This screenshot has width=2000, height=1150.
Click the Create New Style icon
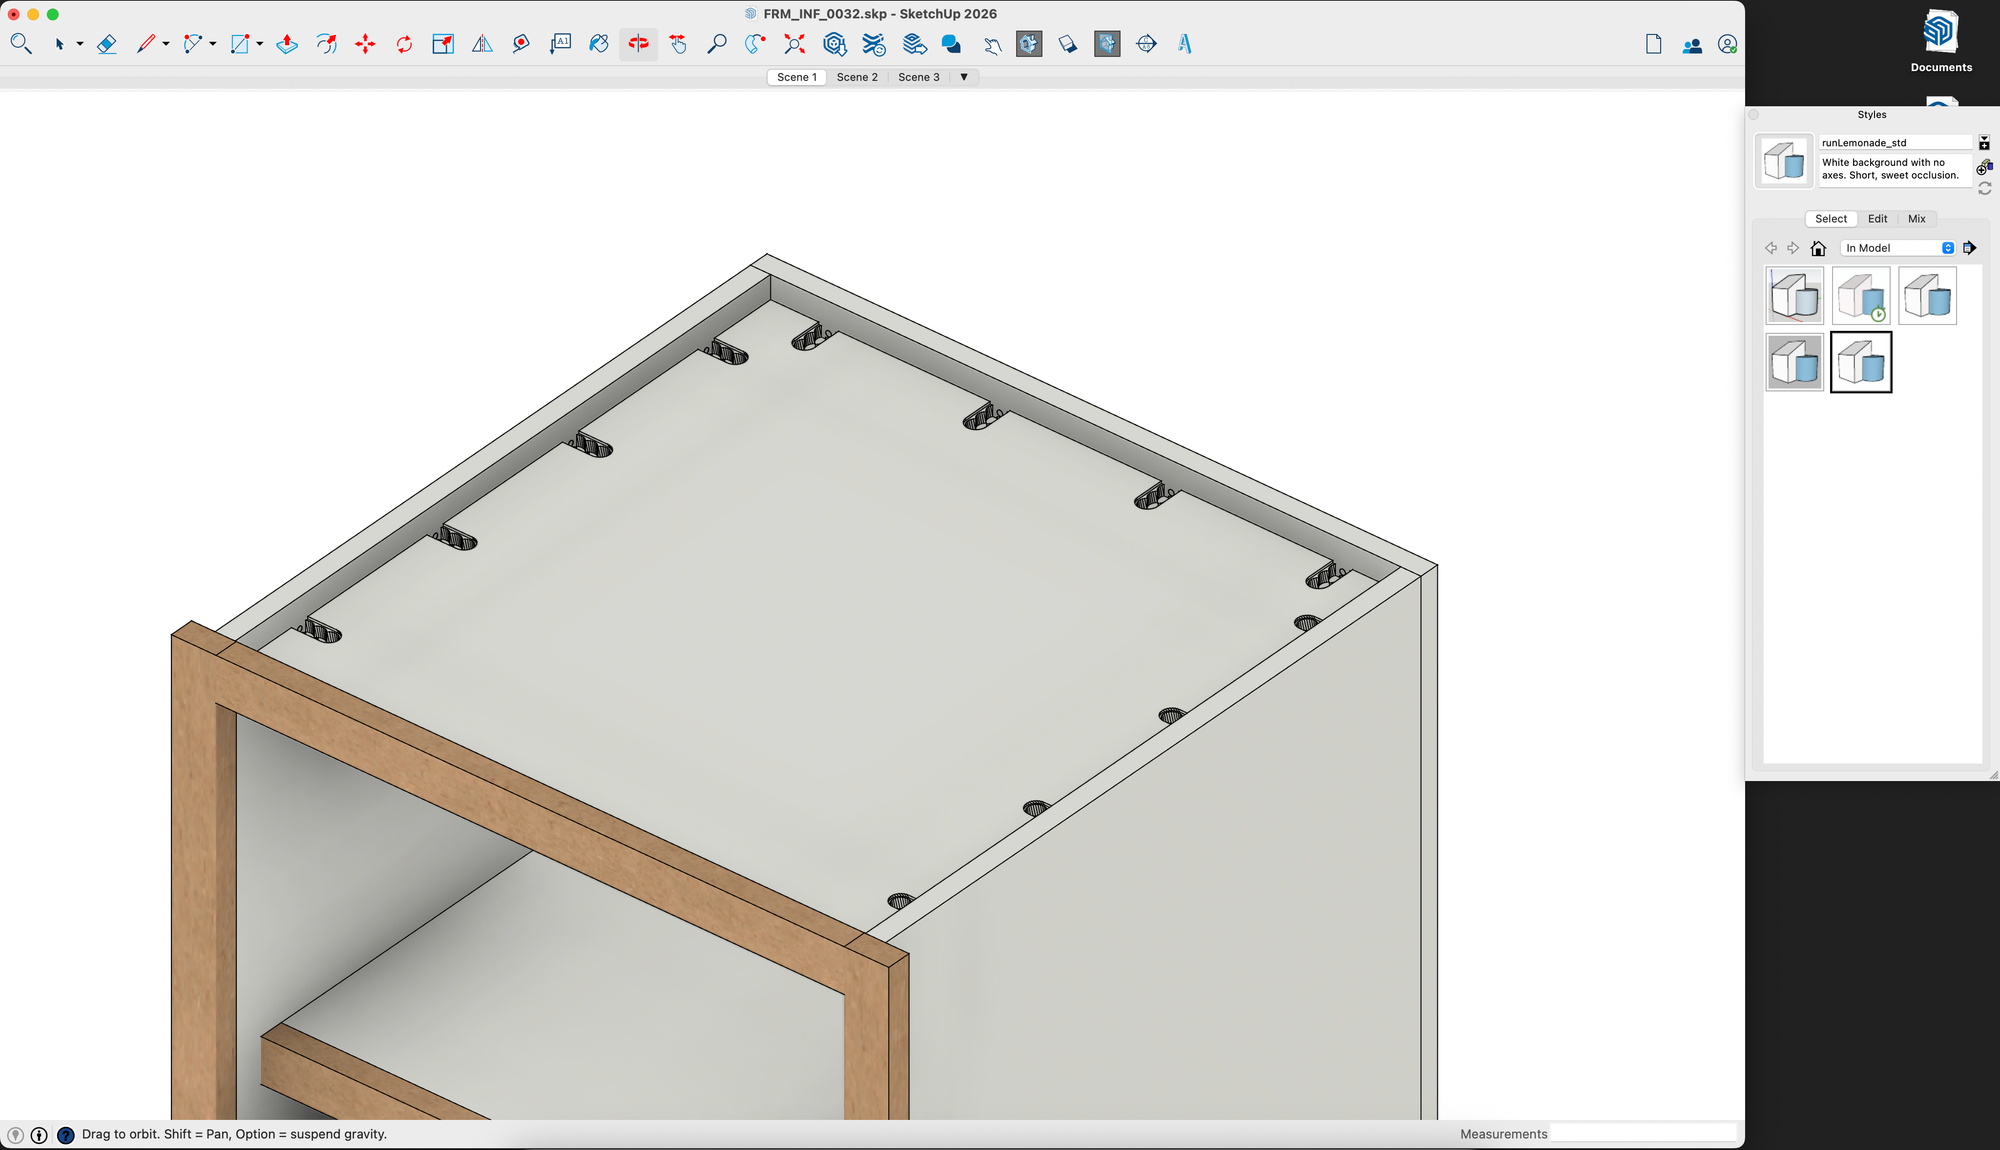coord(1984,167)
